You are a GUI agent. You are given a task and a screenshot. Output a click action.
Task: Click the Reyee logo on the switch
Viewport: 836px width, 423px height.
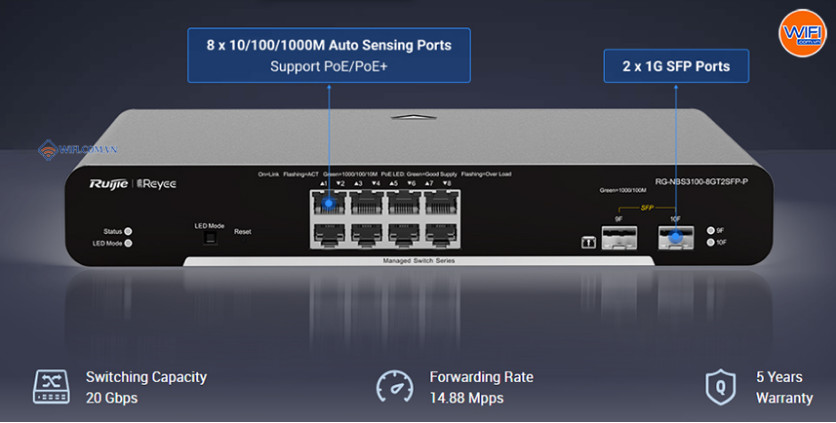157,184
